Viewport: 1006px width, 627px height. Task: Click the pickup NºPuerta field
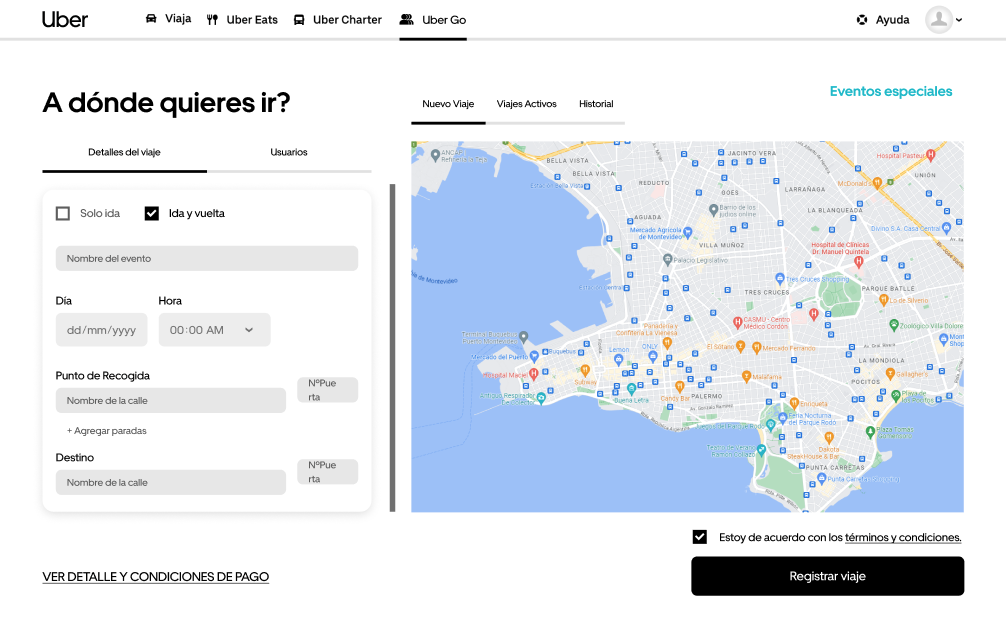point(327,390)
